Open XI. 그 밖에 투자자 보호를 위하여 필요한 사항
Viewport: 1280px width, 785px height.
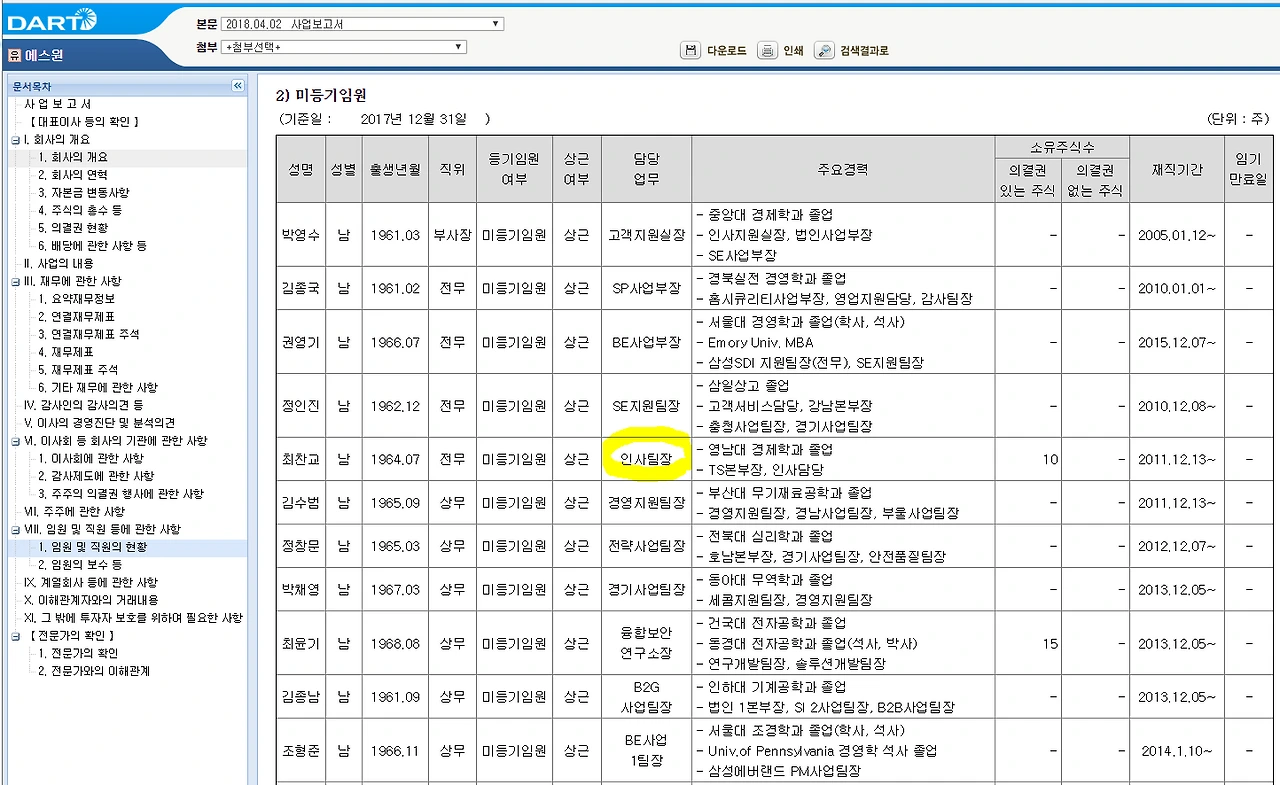[133, 618]
